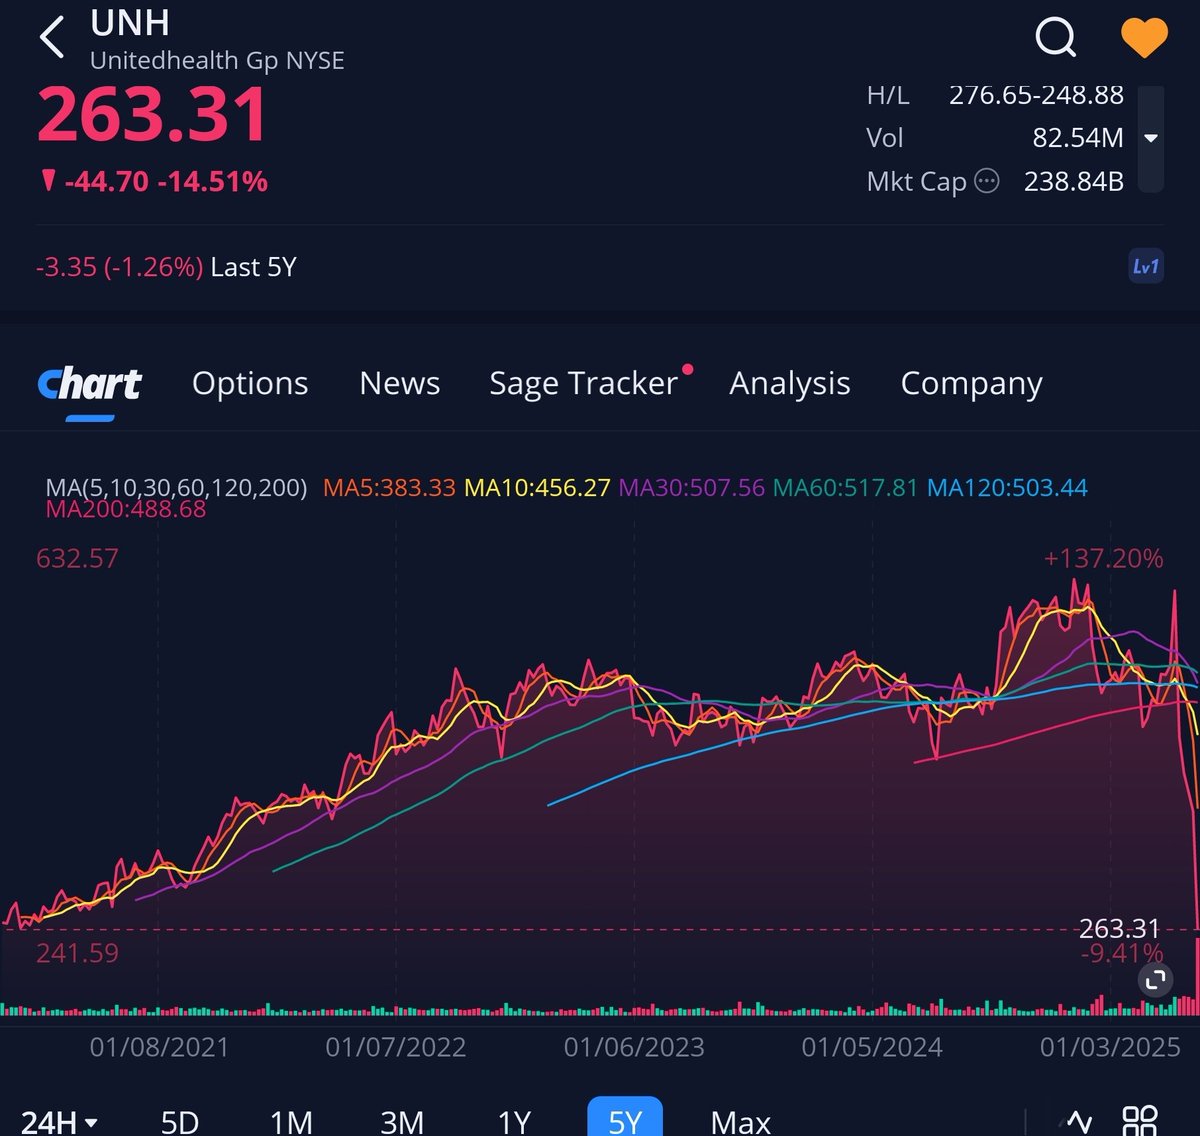
Task: Open the indicators grid icon
Action: click(1140, 1121)
